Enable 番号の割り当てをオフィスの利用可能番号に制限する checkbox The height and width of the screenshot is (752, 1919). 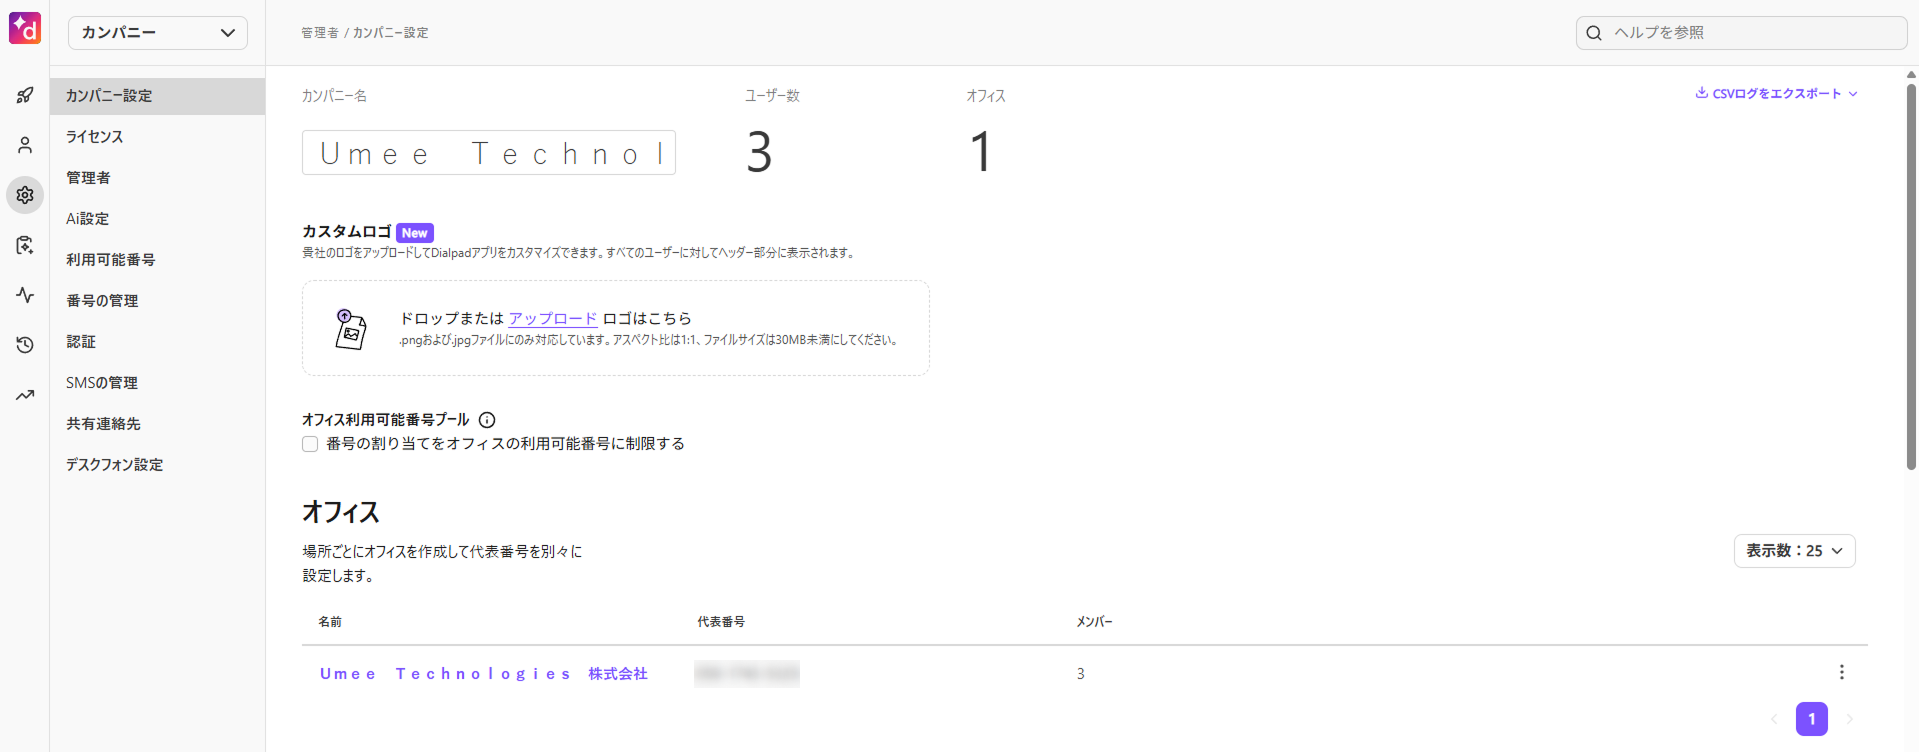(310, 444)
